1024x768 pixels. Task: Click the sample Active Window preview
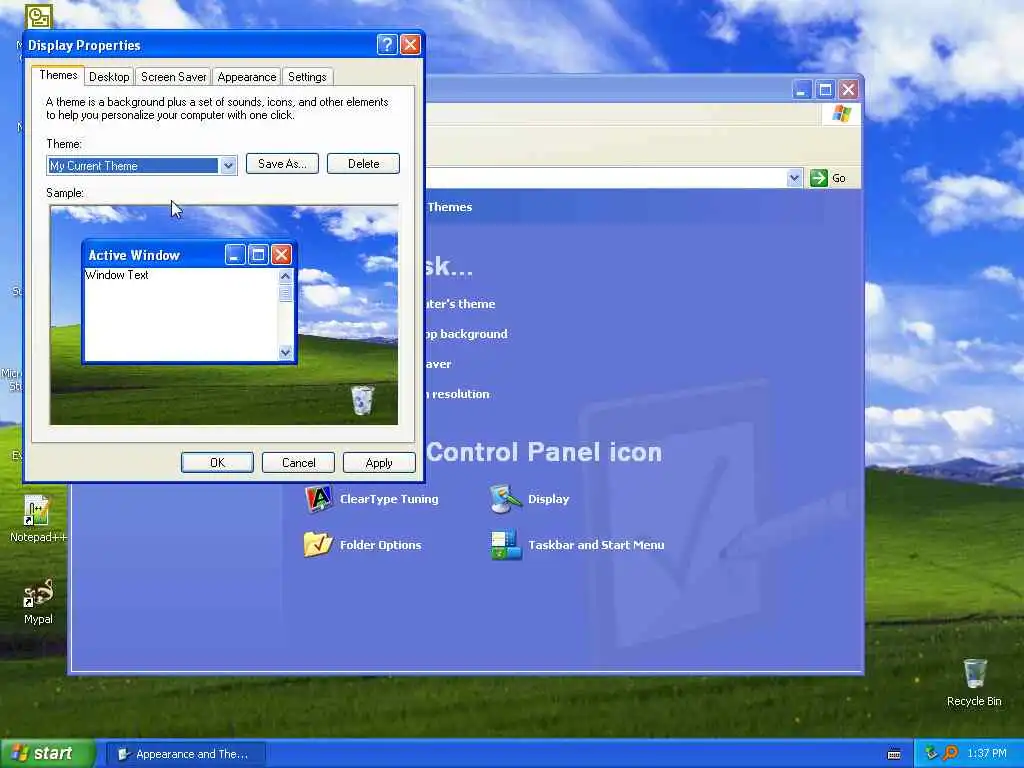coord(189,302)
